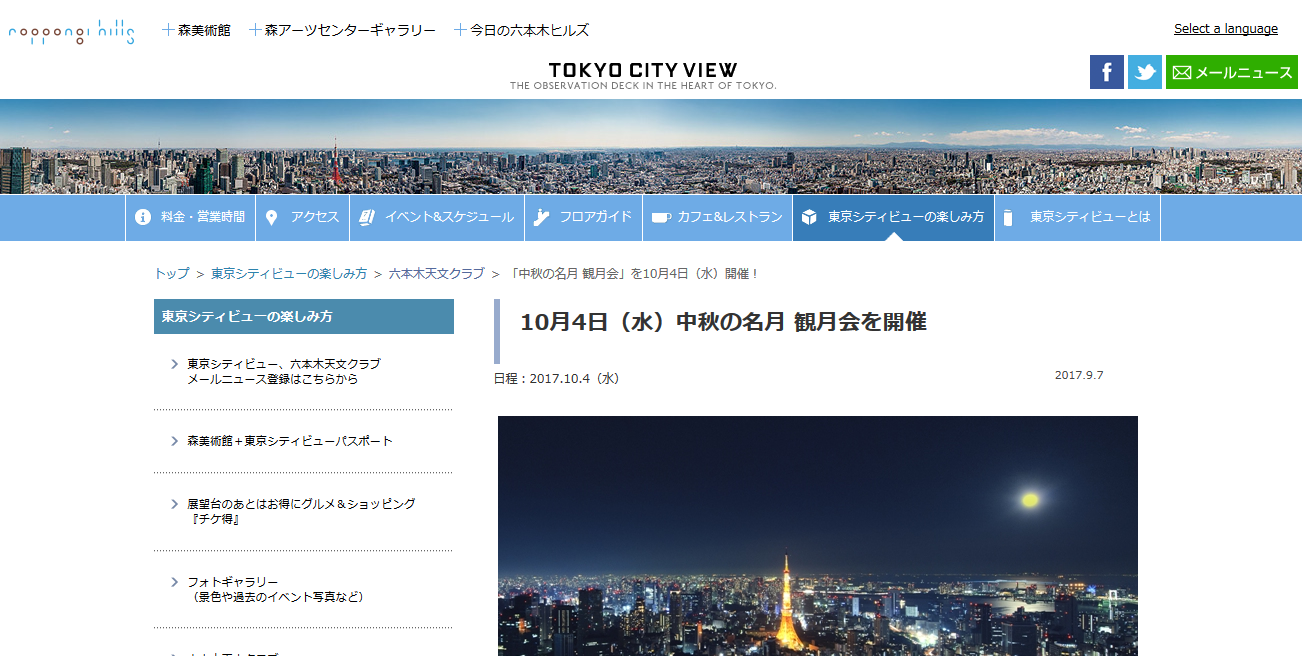Viewport: 1302px width, 656px height.
Task: Click the TOKYO CITY VIEW title logo
Action: (x=643, y=75)
